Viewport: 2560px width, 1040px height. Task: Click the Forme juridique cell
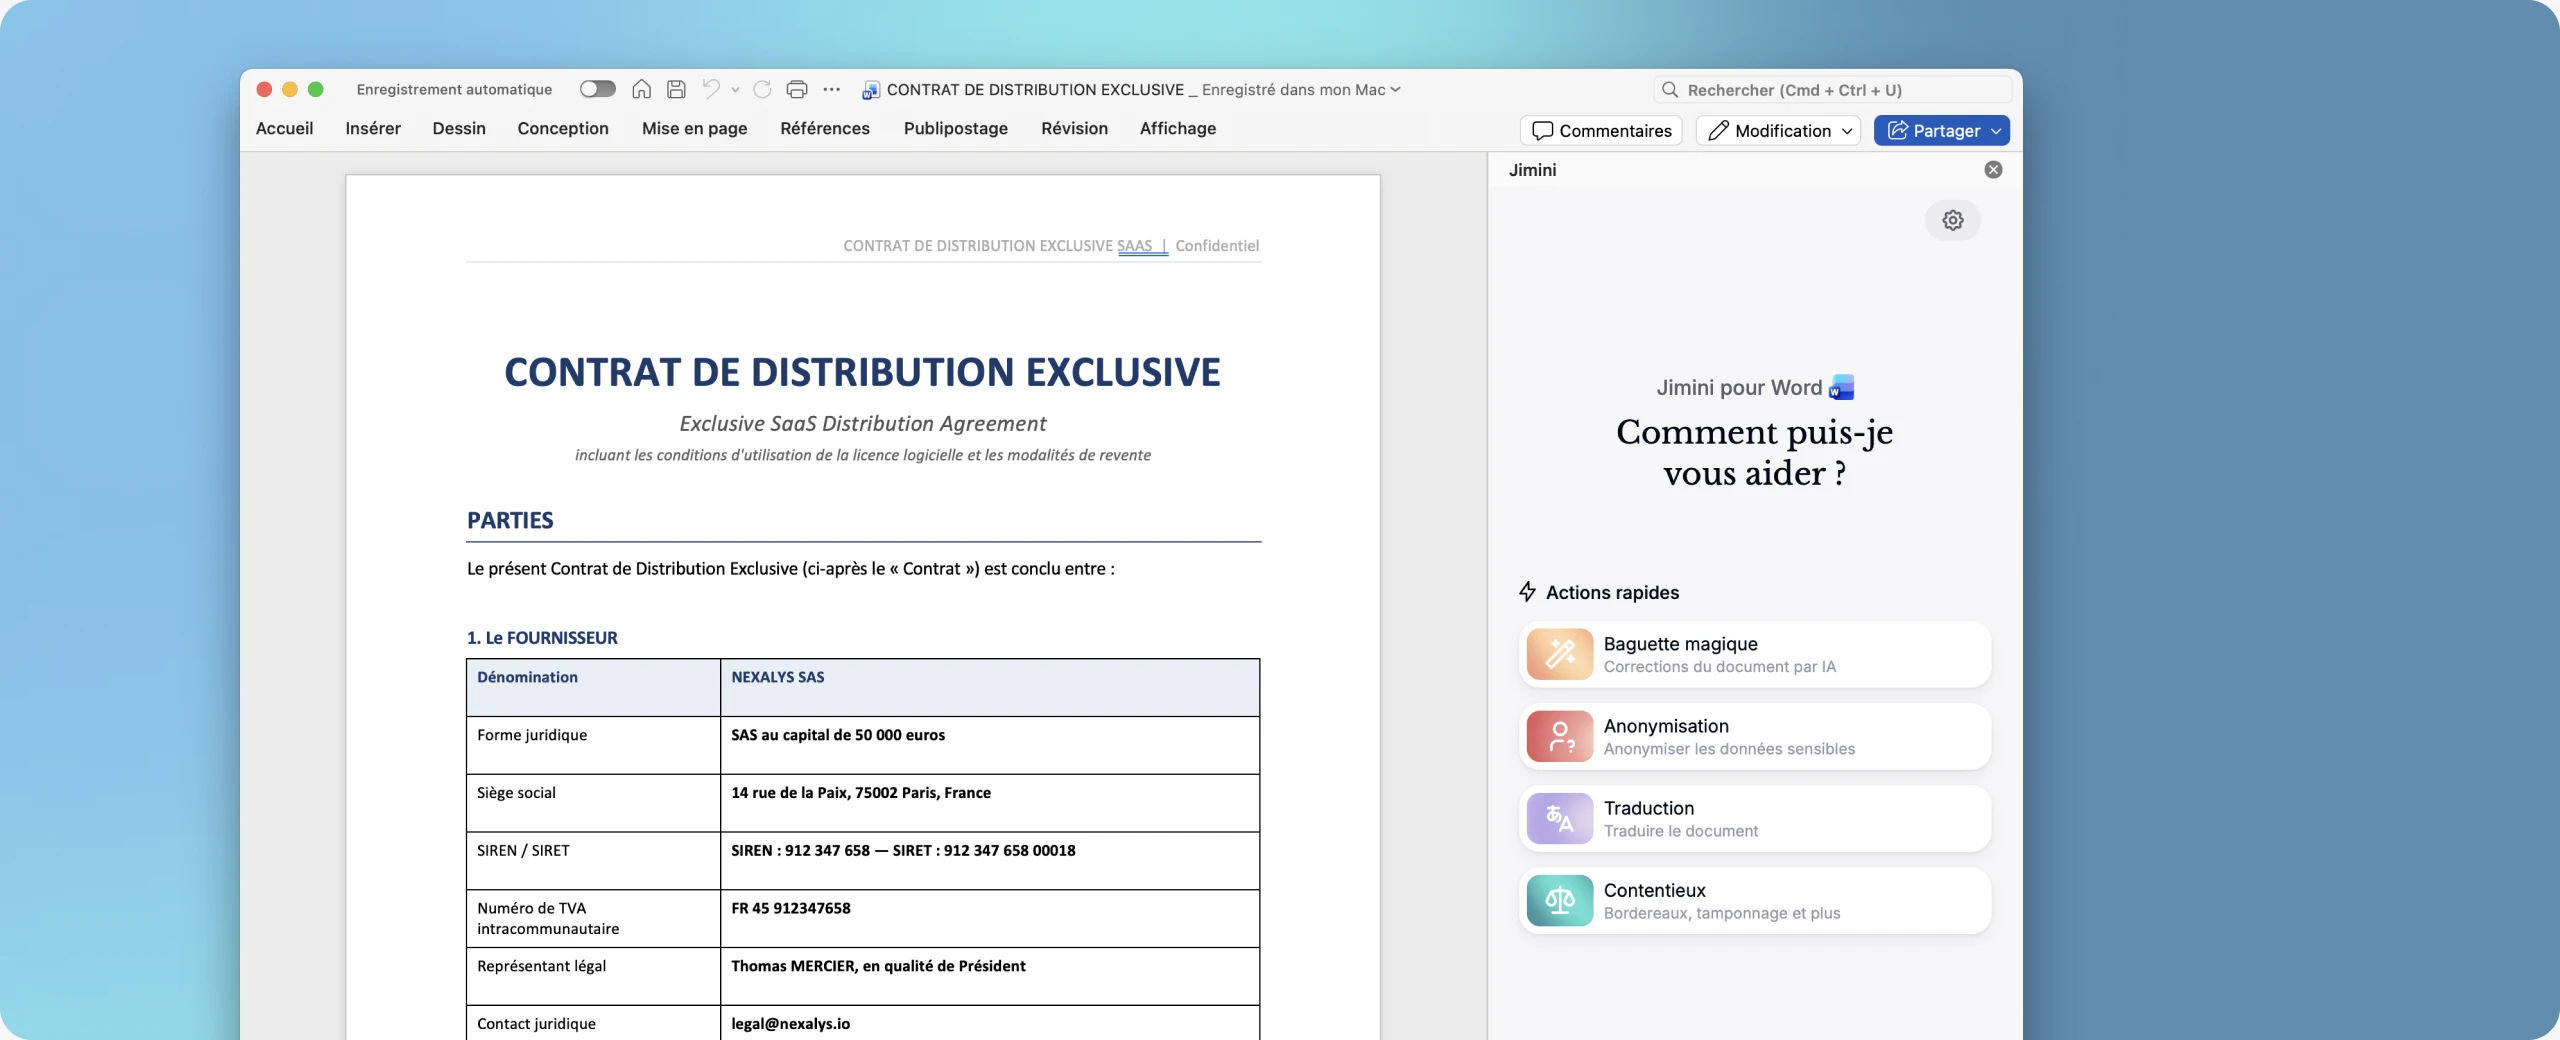(x=593, y=745)
